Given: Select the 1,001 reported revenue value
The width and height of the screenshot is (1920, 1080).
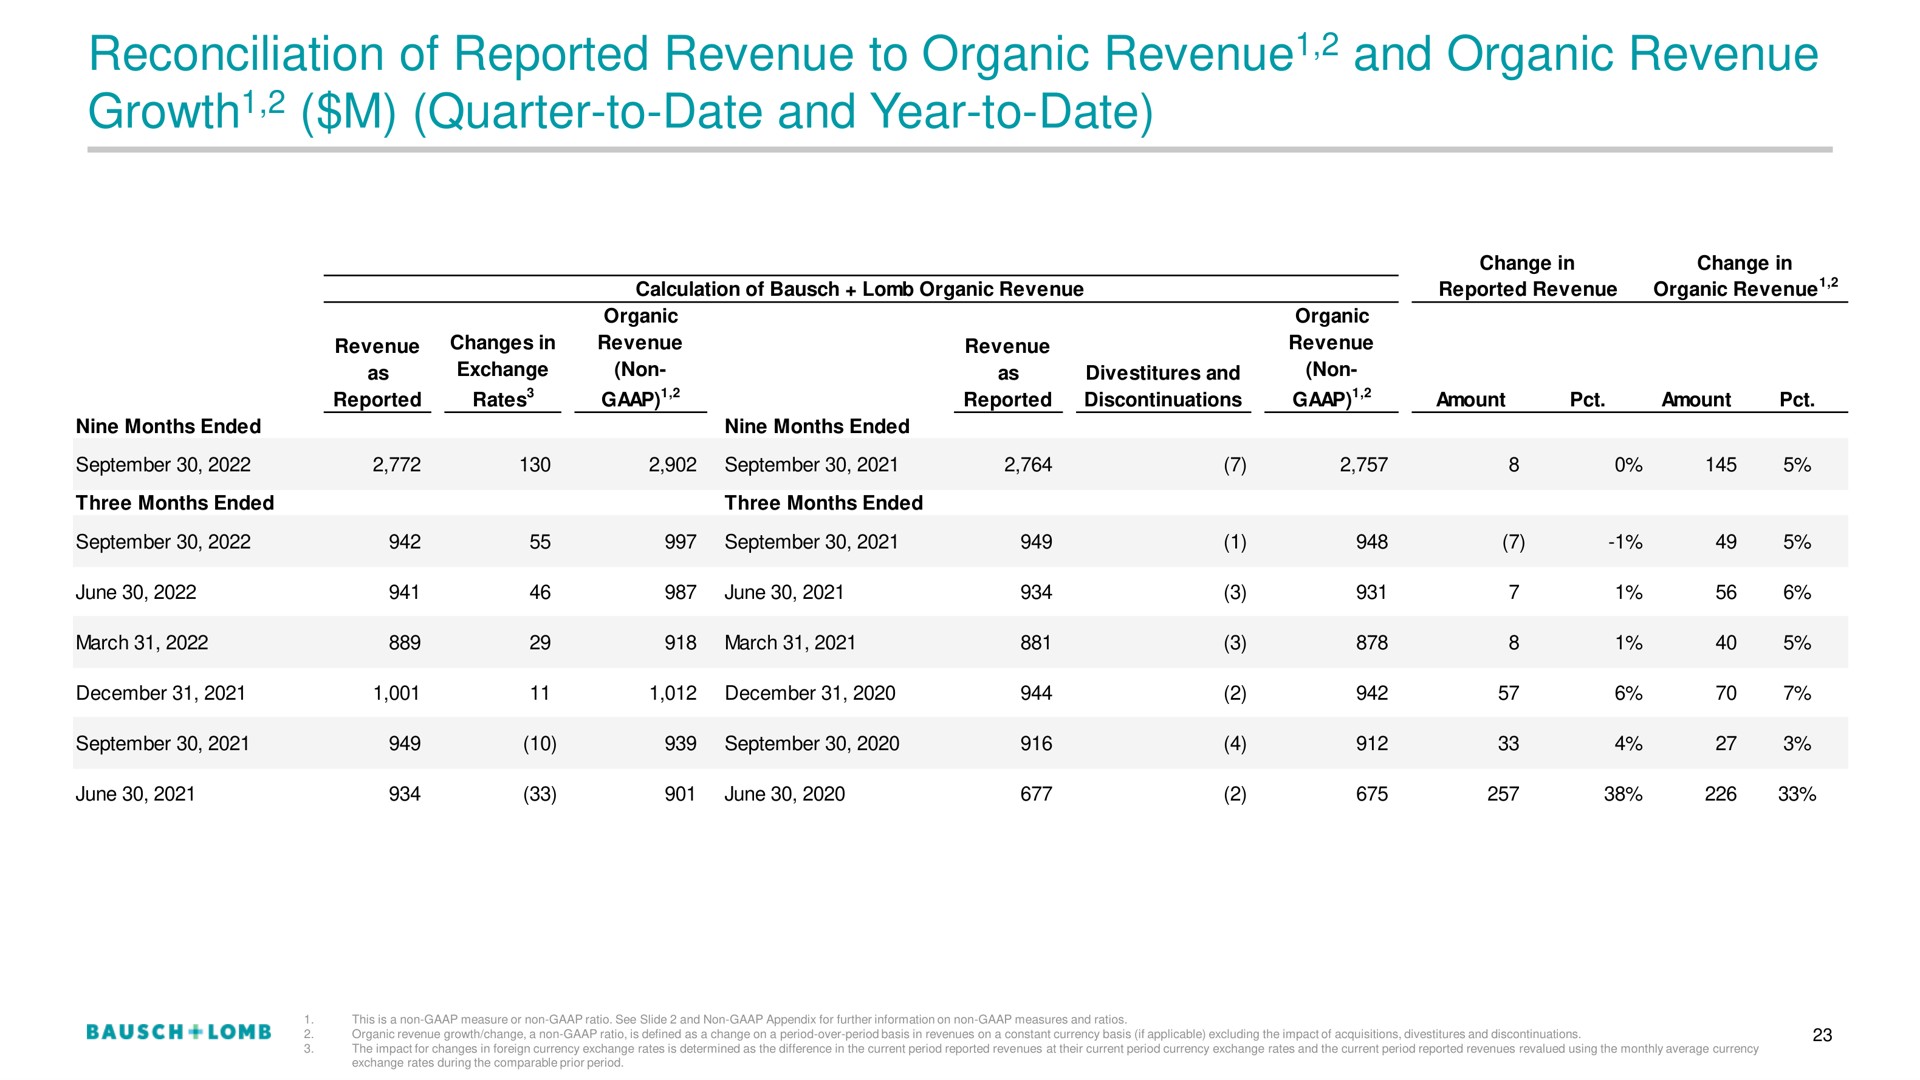Looking at the screenshot, I should [x=396, y=693].
